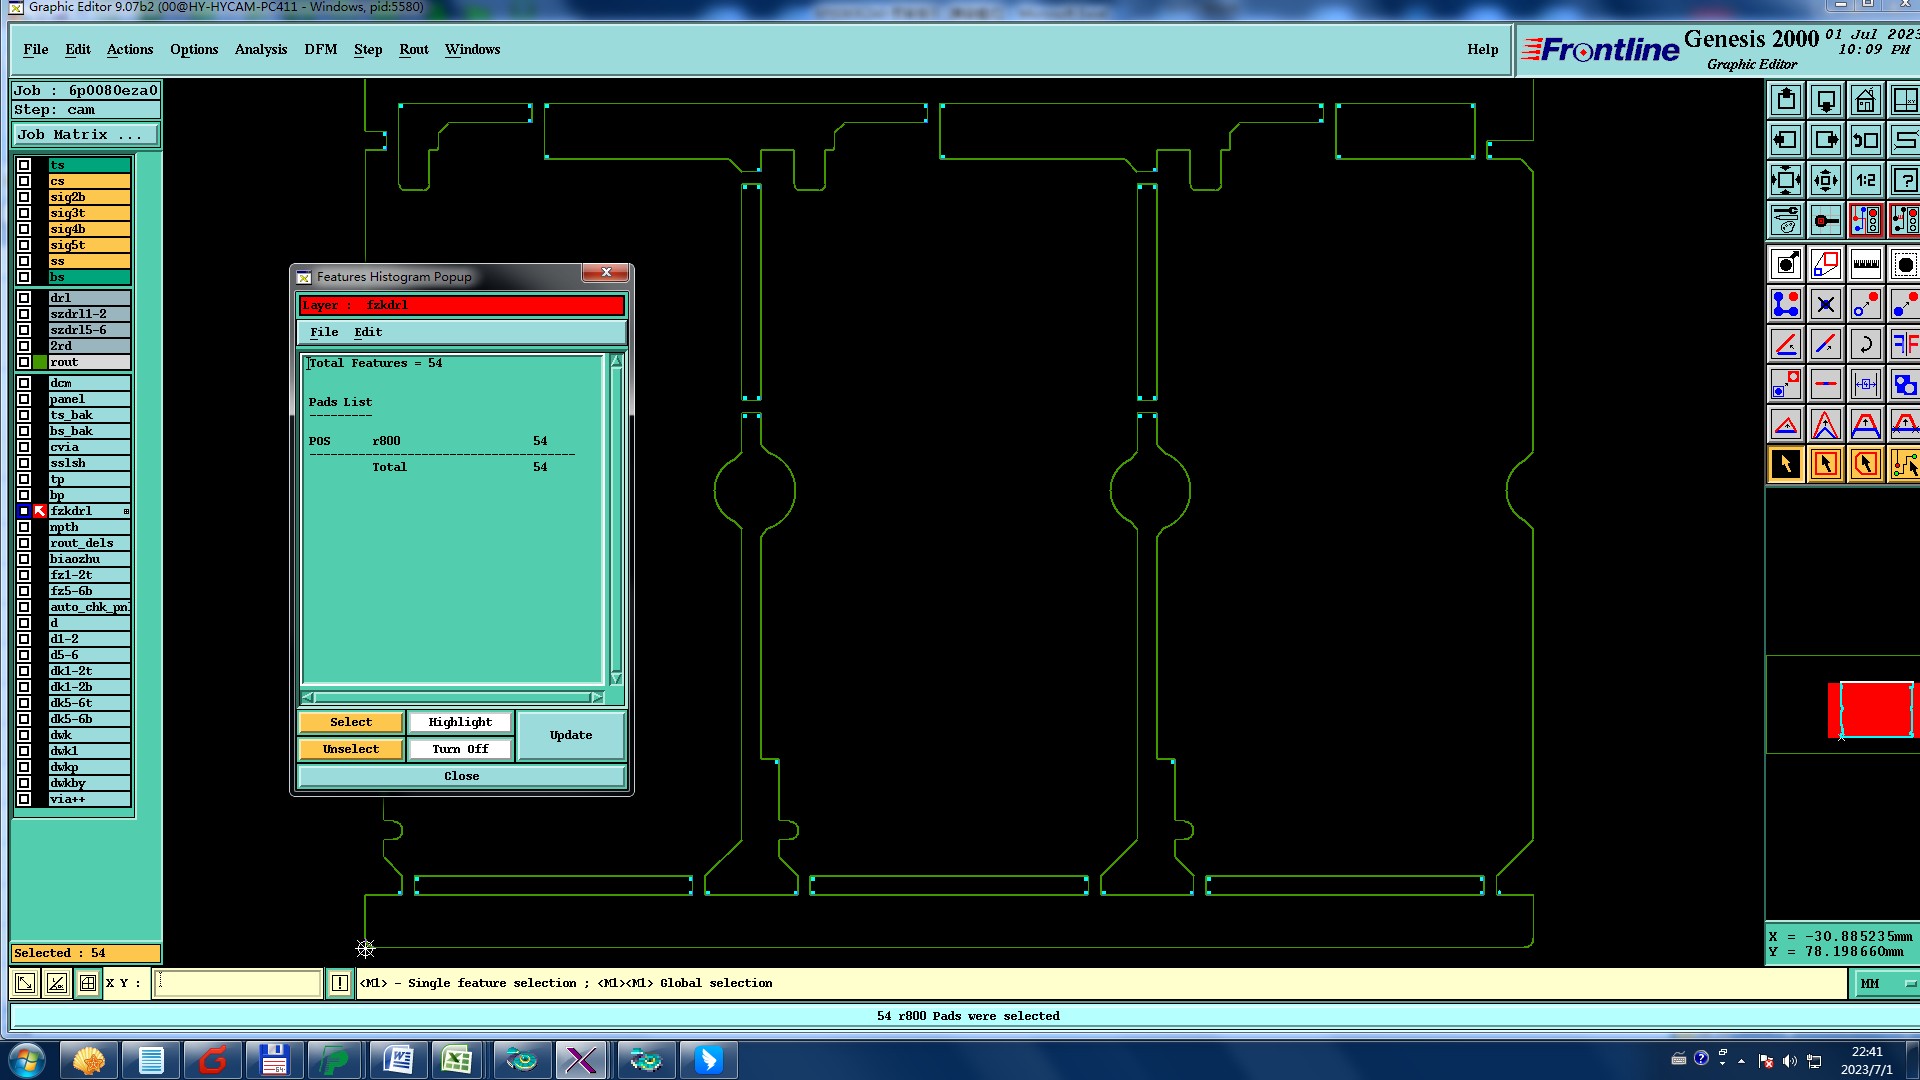Toggle the checkbox for layer drl
Viewport: 1920px width, 1080px height.
click(x=24, y=298)
